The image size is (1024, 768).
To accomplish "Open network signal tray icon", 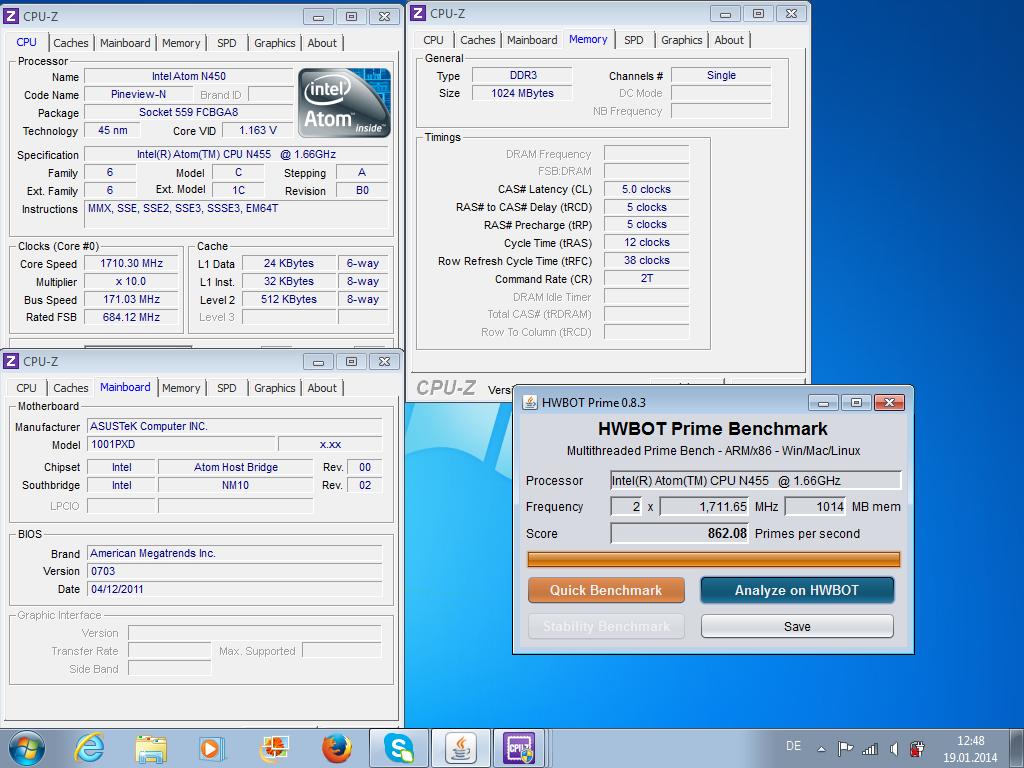I will click(870, 749).
